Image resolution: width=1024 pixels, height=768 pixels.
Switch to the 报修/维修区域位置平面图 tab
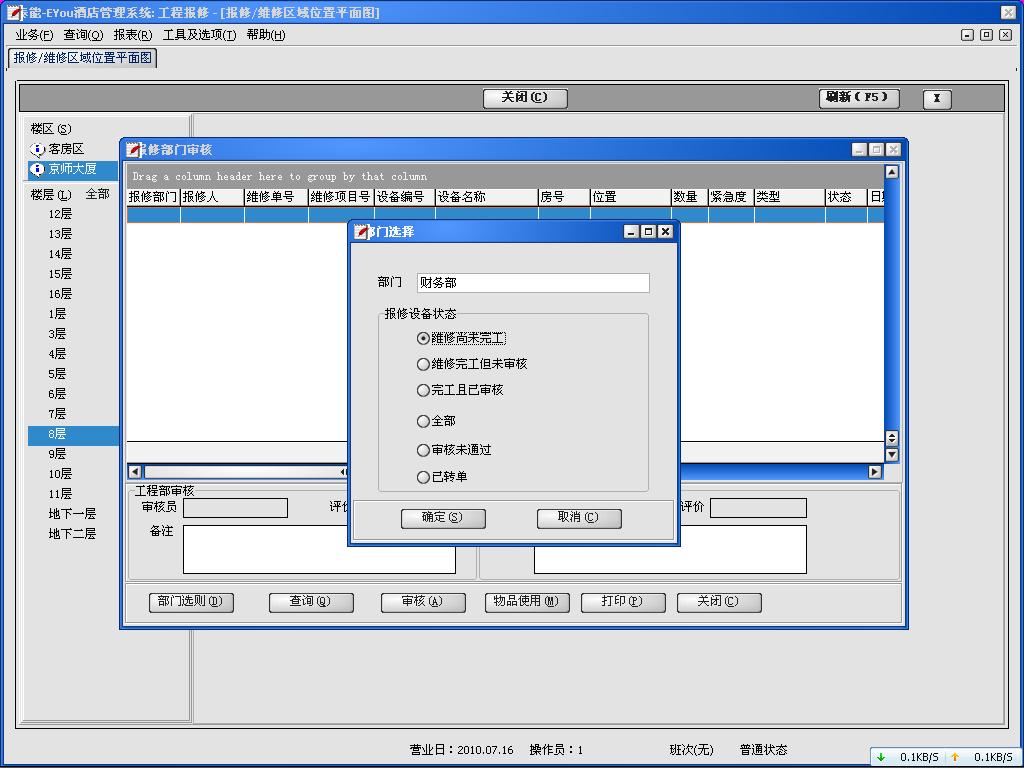coord(83,58)
